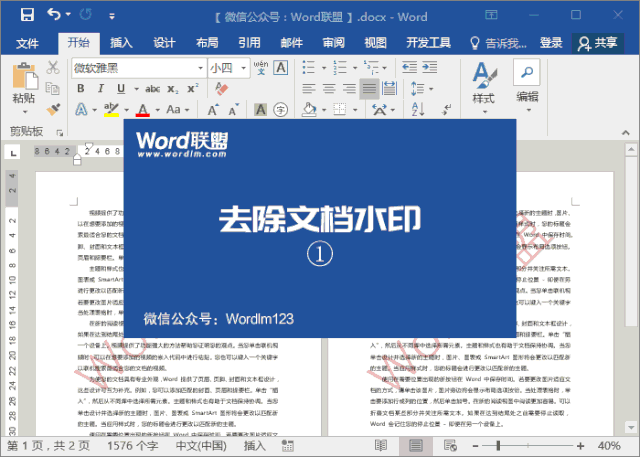This screenshot has width=640, height=457.
Task: Toggle Bold formatting
Action: click(x=81, y=89)
